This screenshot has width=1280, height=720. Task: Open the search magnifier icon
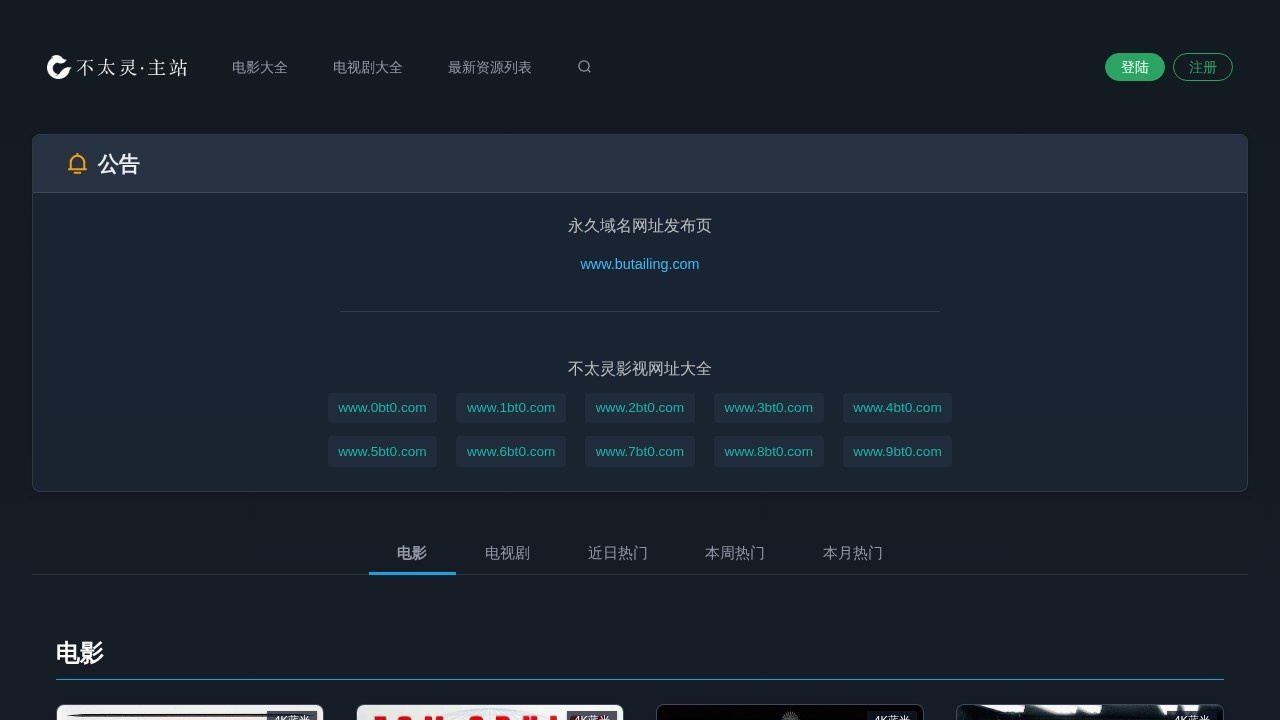click(x=584, y=67)
